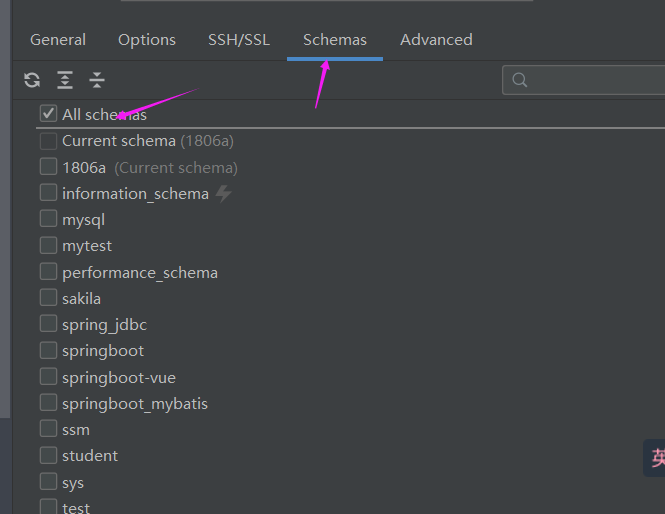Tick the test schema checkbox
This screenshot has width=665, height=514.
pos(48,507)
